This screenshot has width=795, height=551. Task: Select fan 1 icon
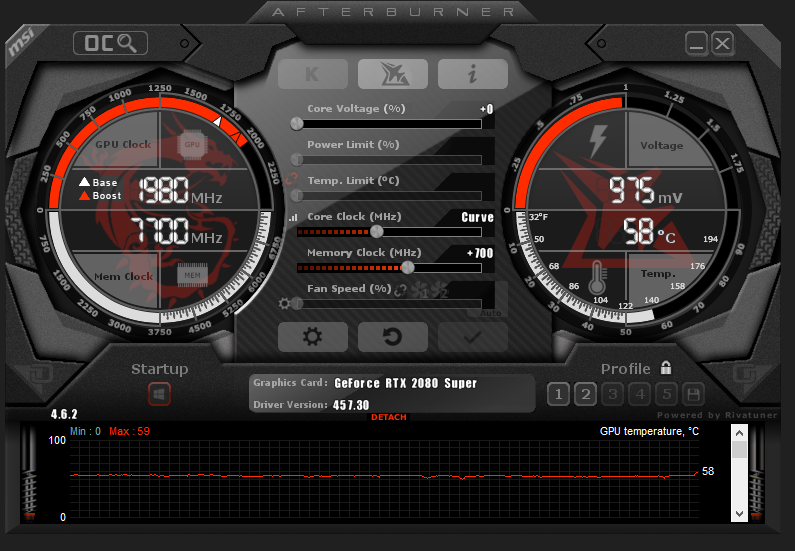click(x=420, y=290)
